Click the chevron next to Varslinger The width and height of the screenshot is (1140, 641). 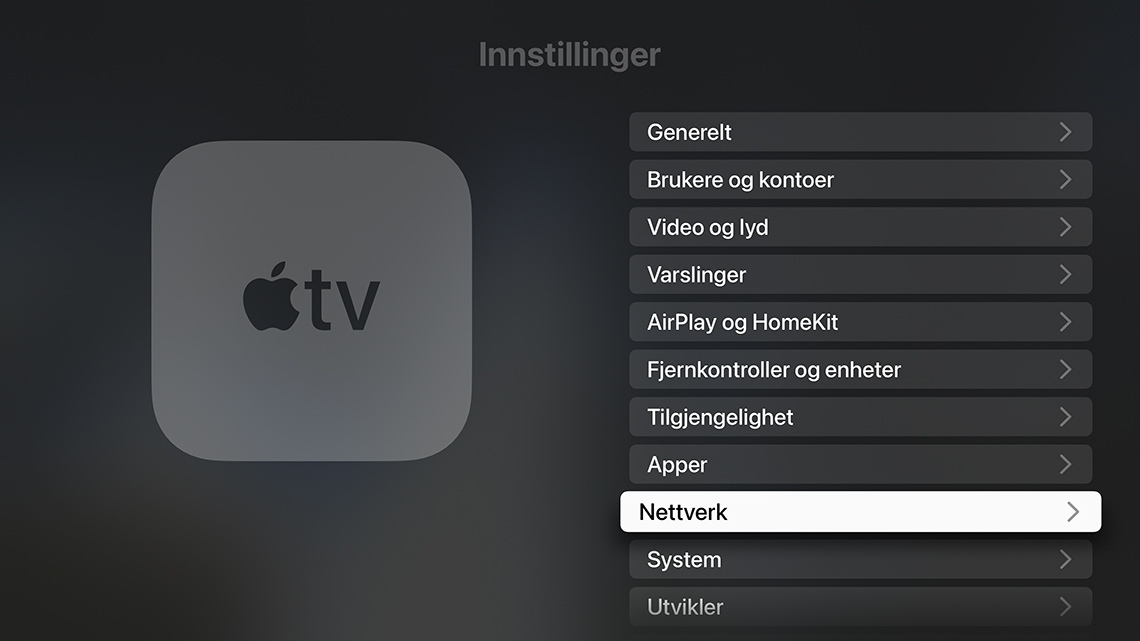point(1065,275)
